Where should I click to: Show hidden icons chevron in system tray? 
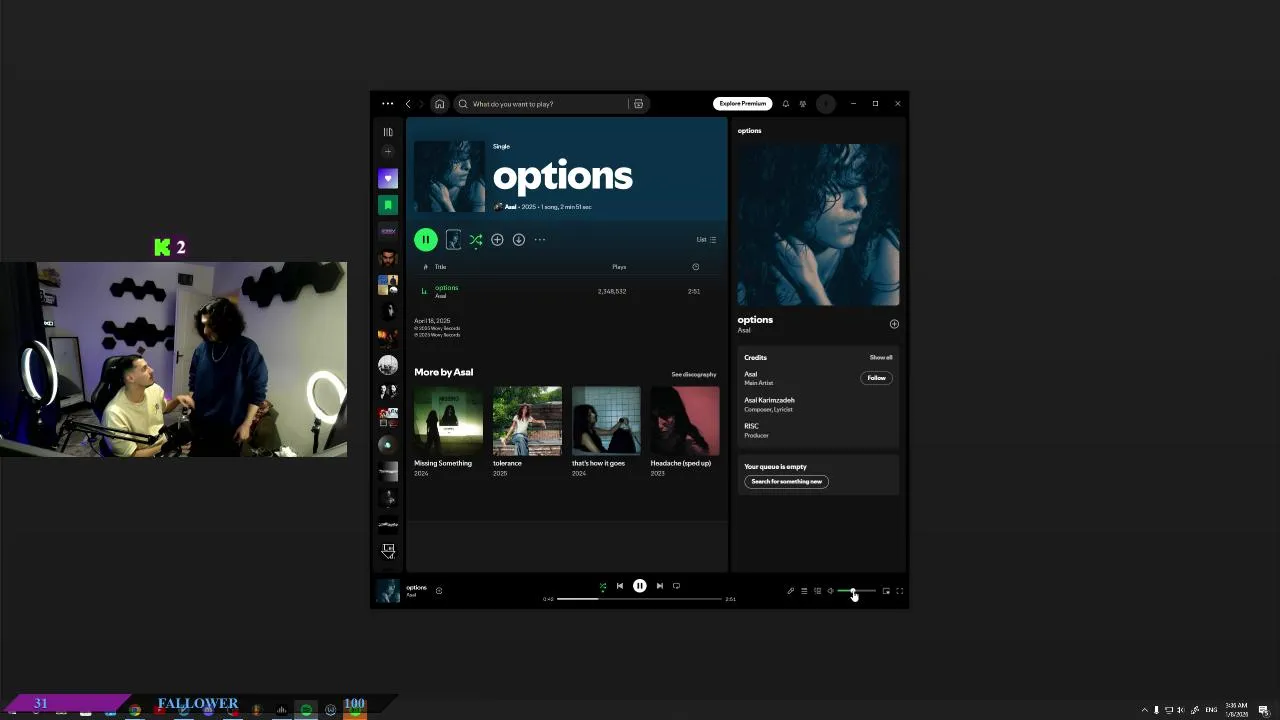[1145, 710]
